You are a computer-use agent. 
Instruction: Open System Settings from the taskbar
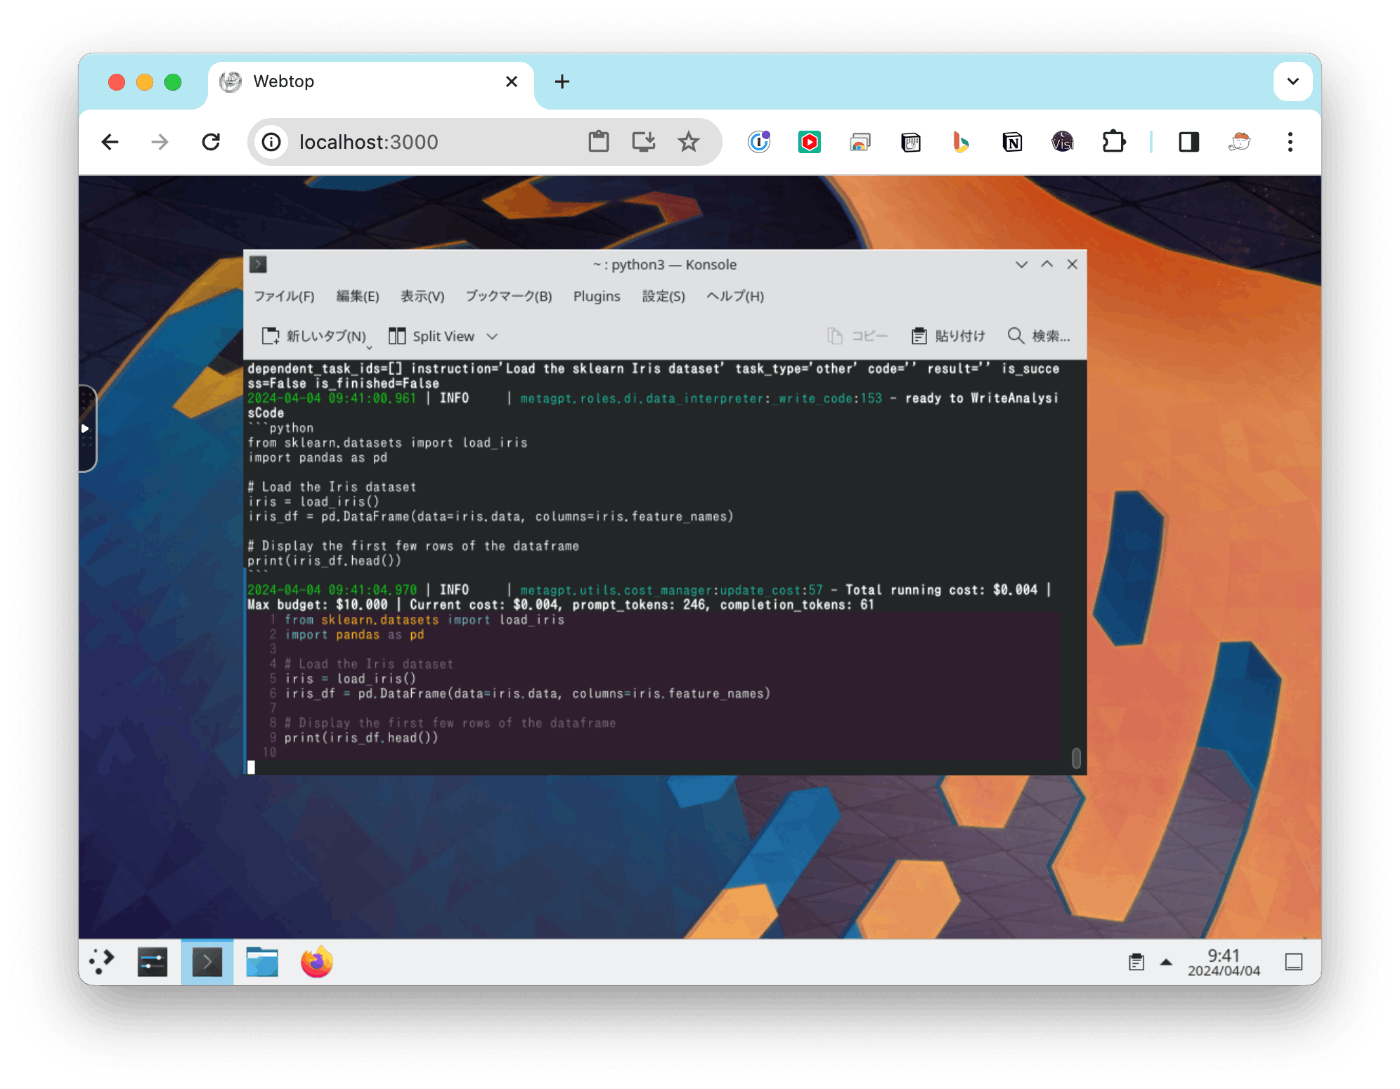[152, 962]
